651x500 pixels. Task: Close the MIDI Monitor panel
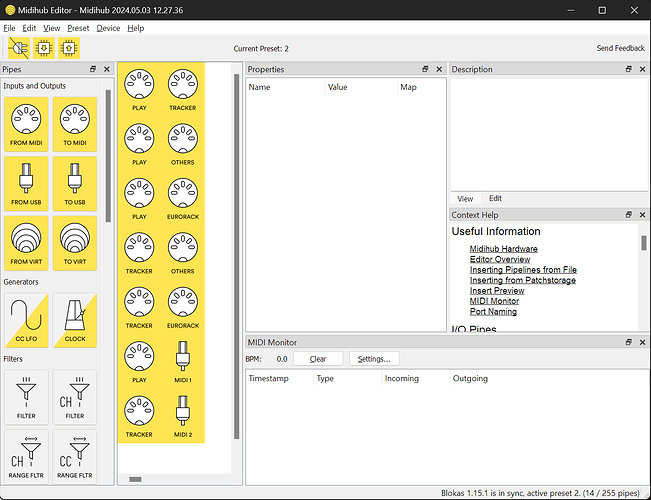(643, 342)
